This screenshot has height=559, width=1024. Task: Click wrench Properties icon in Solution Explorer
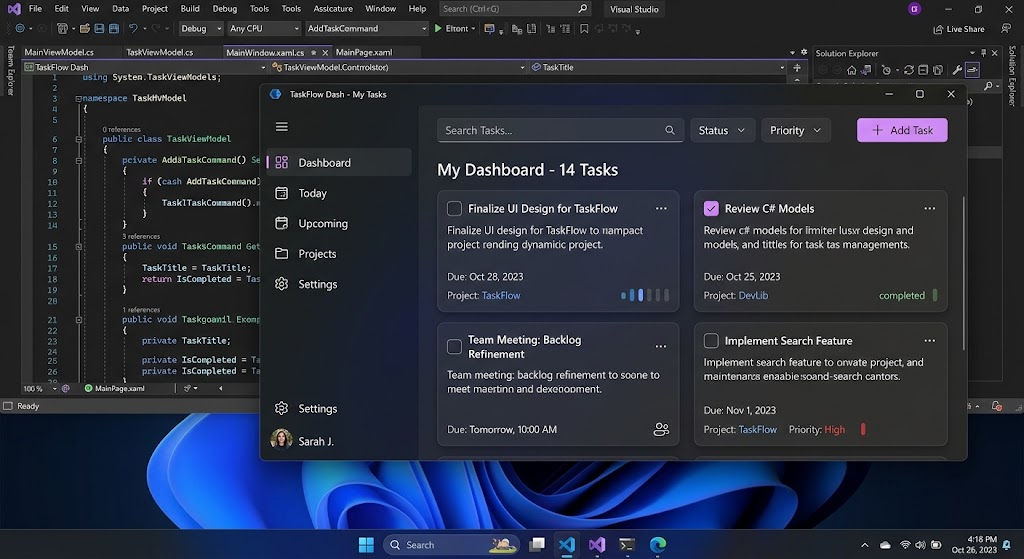[957, 70]
